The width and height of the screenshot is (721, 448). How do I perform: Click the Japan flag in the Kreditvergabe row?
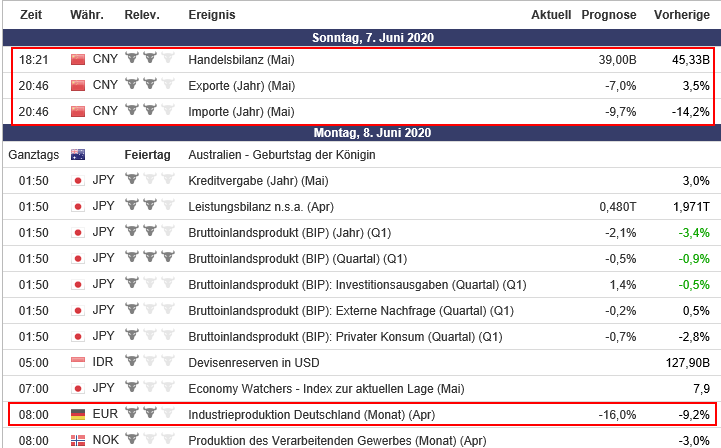78,181
